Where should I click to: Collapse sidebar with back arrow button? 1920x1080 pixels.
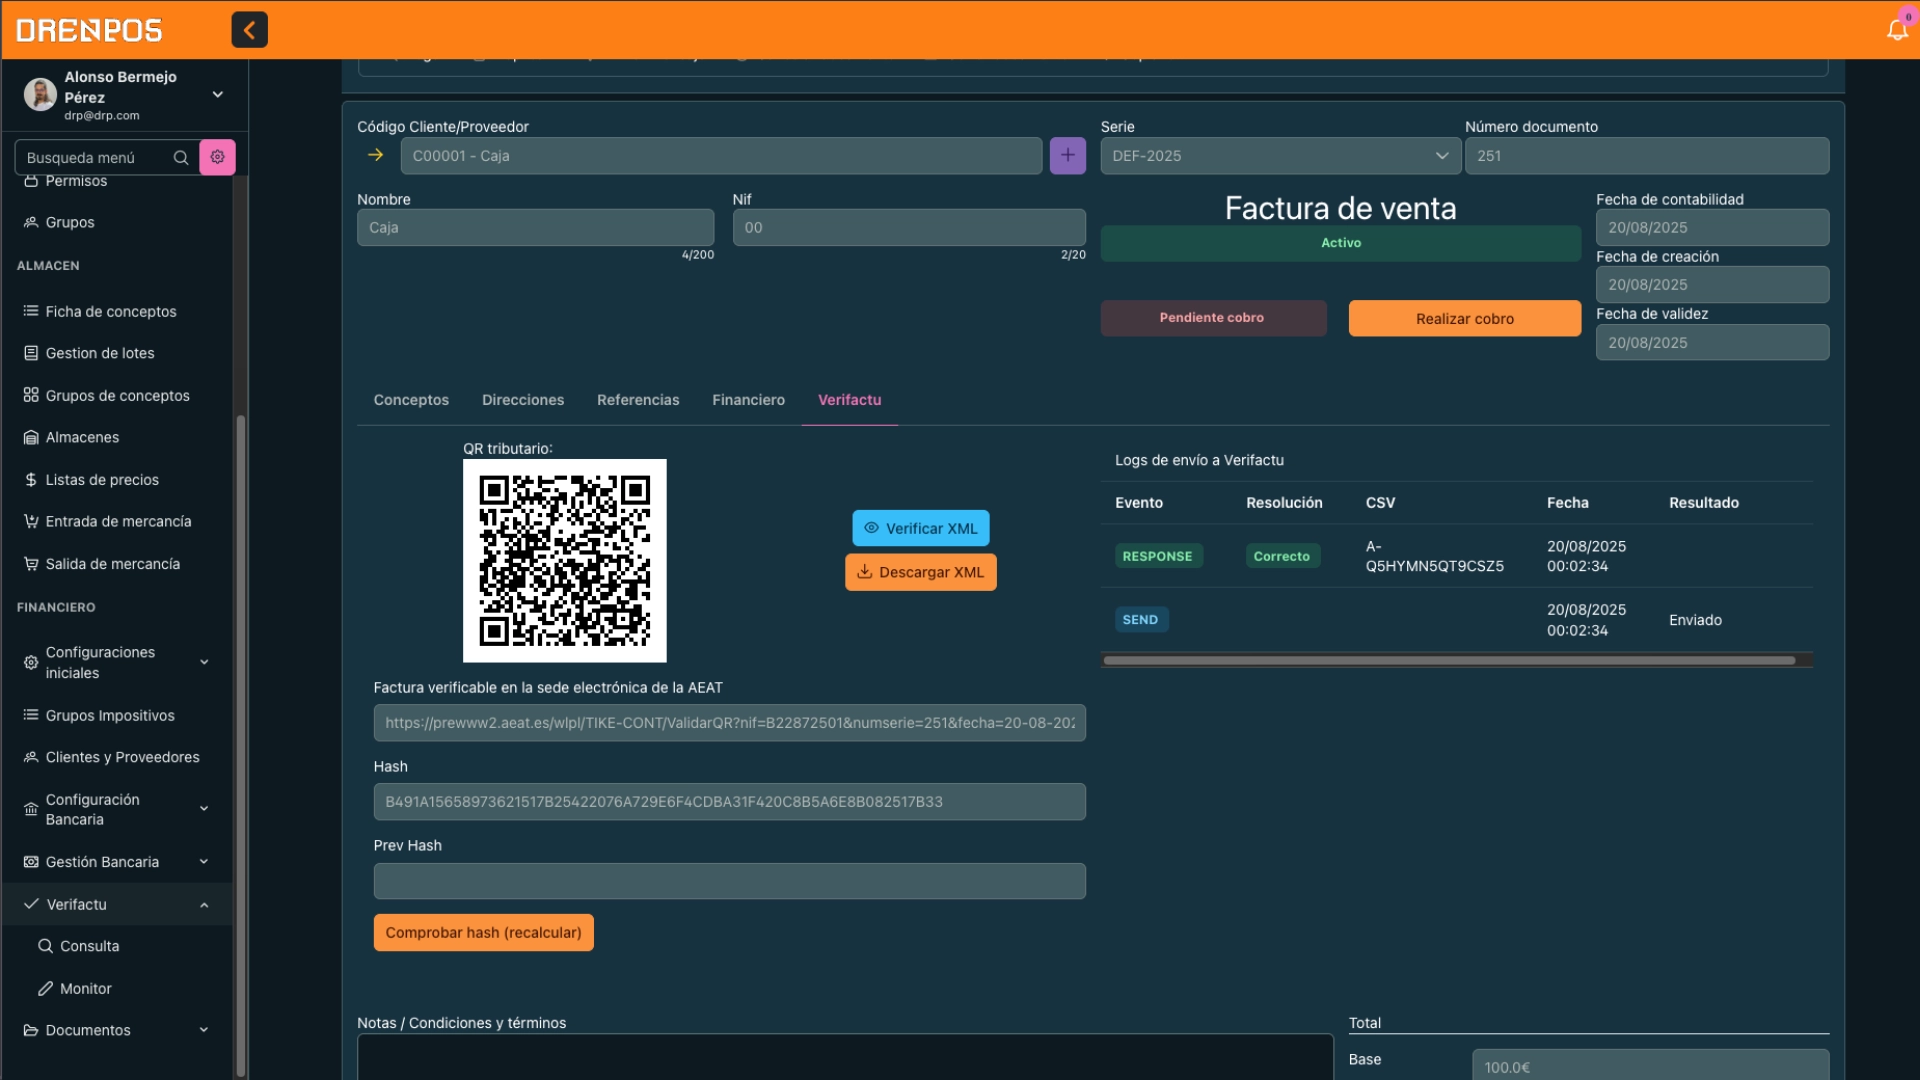[249, 30]
